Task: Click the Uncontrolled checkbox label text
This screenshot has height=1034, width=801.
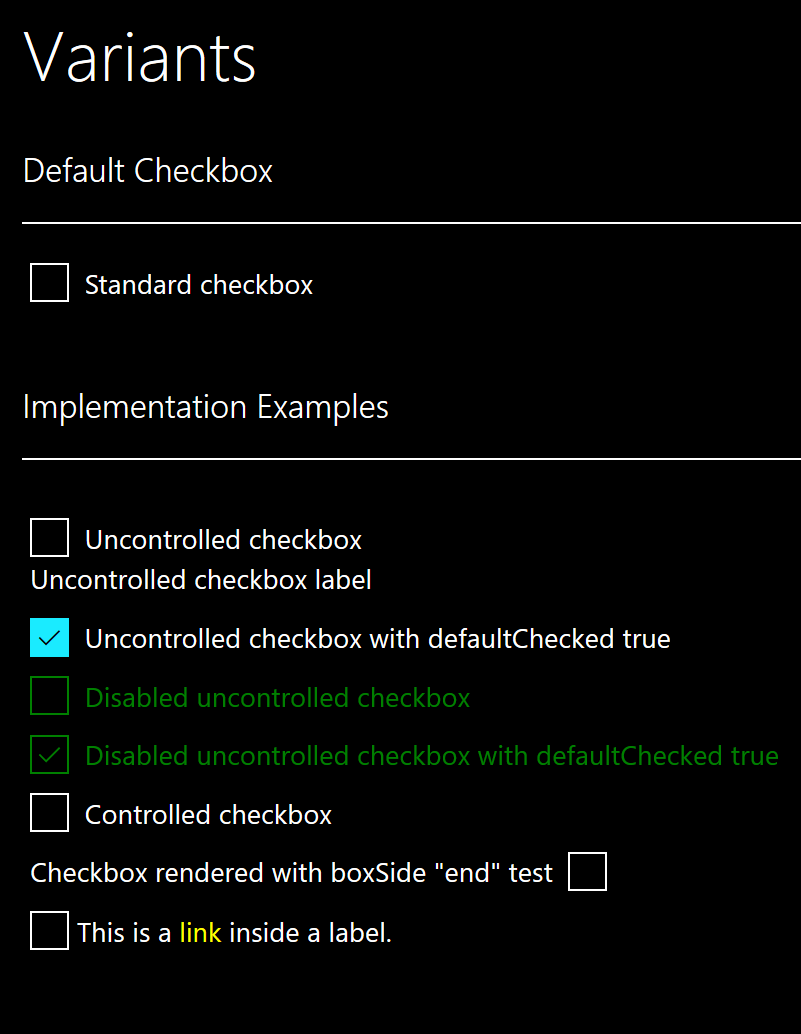Action: click(223, 540)
